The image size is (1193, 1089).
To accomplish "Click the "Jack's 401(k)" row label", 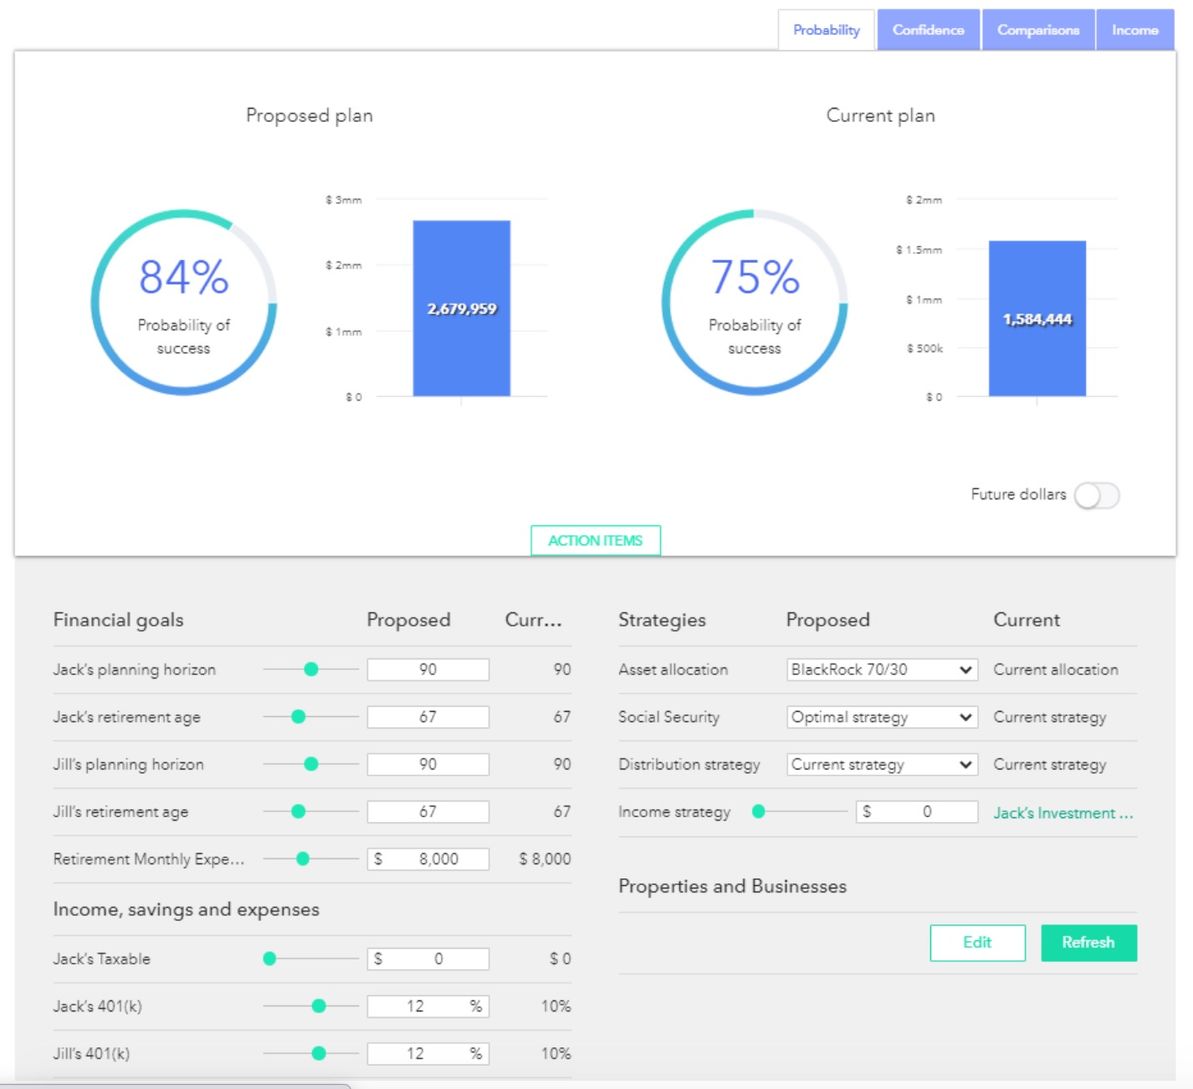I will [97, 1006].
